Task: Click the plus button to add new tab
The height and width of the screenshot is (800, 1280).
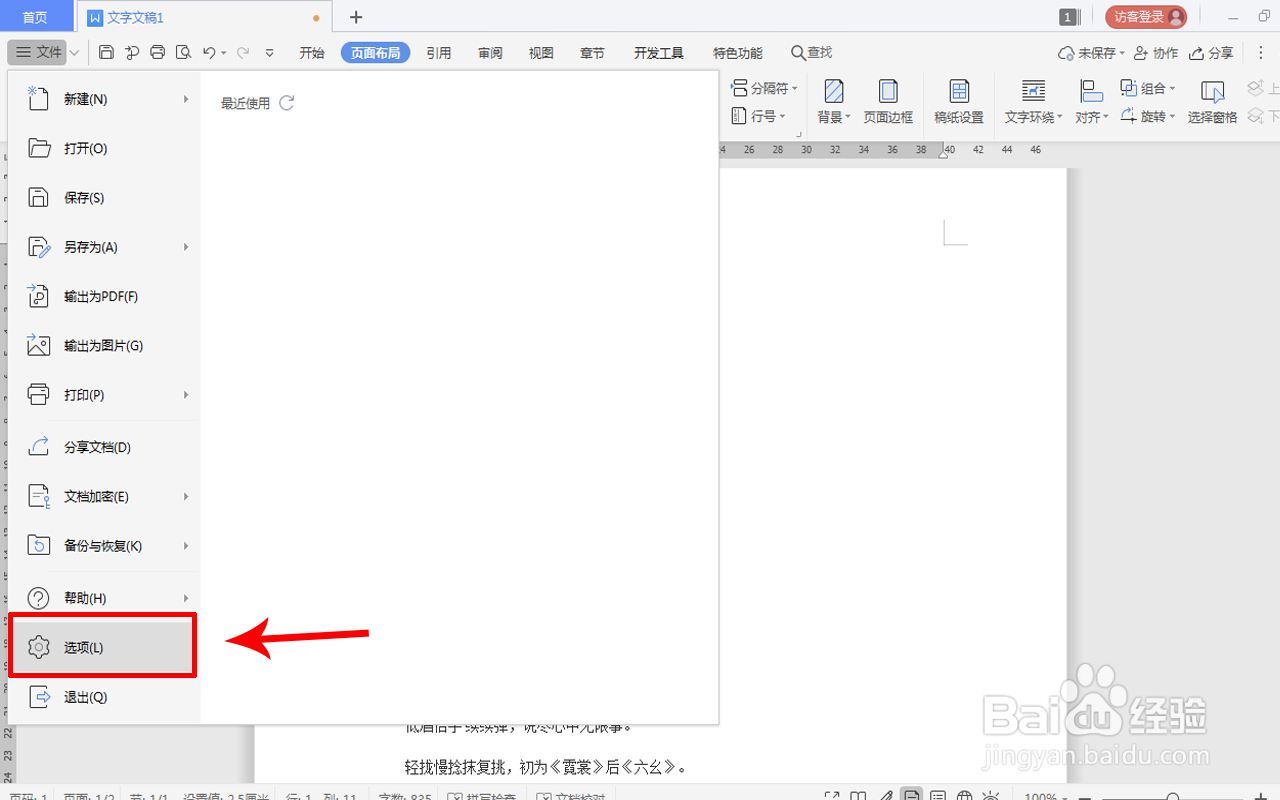Action: (x=356, y=17)
